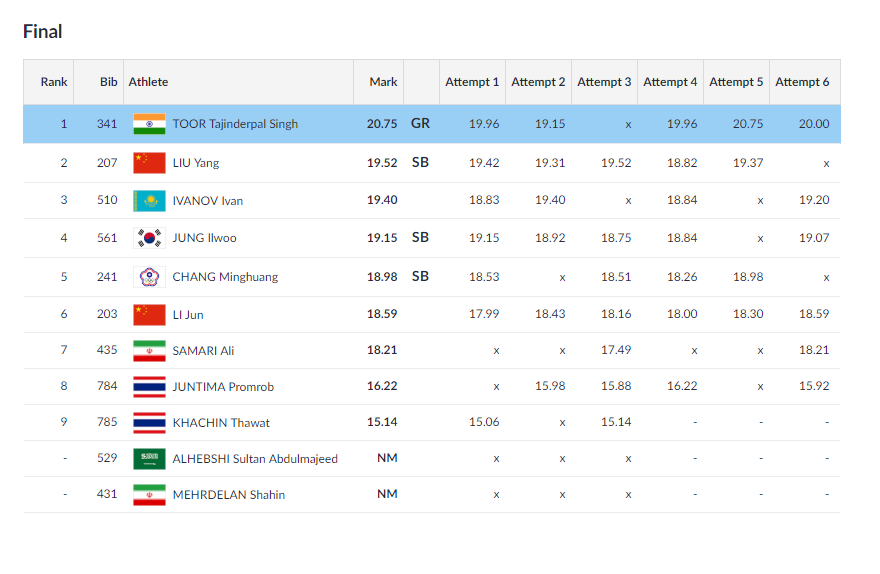Click the Mark column header
Viewport: 880px width, 574px height.
(383, 82)
